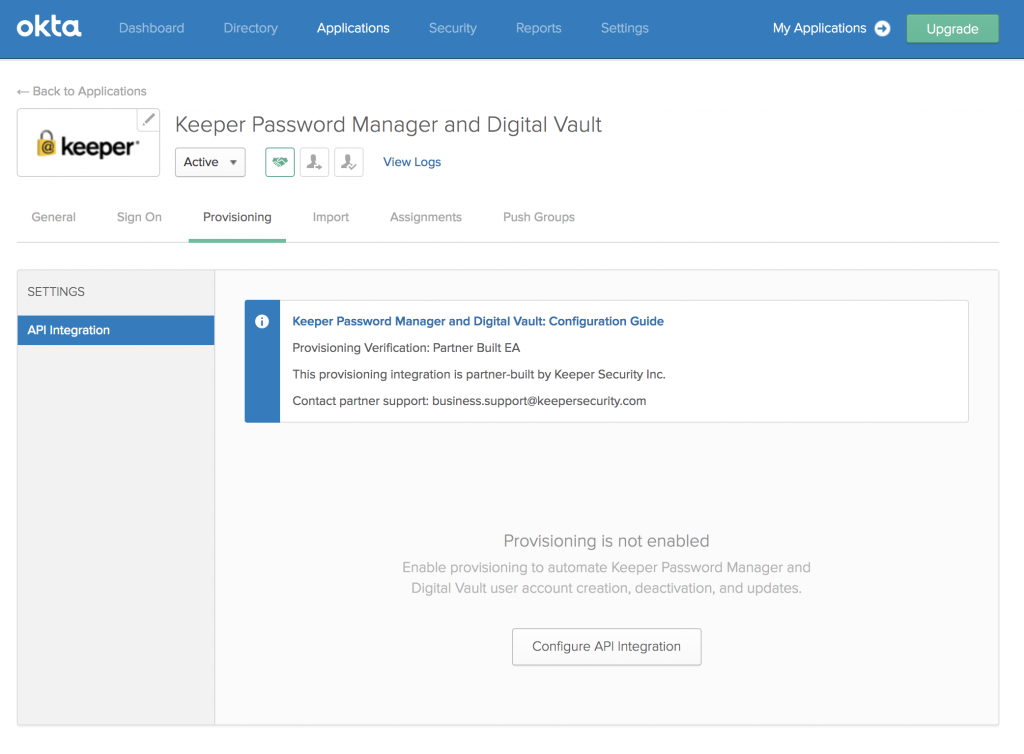Viewport: 1024px width, 754px height.
Task: Click the user with checkmark icon
Action: [349, 162]
